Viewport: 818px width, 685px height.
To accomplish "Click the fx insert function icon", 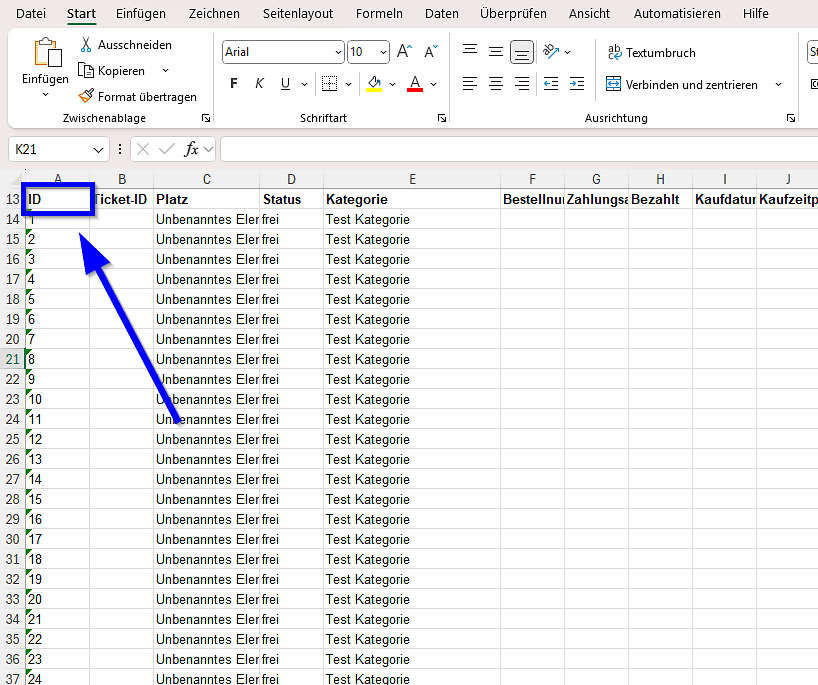I will pos(192,149).
